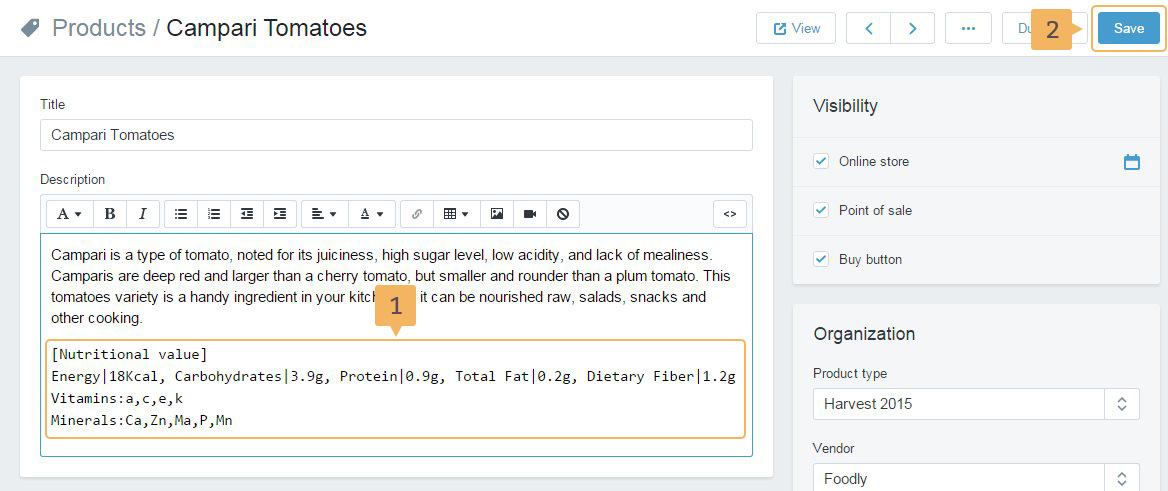The width and height of the screenshot is (1168, 491).
Task: Disable the Buy button checkbox
Action: tap(821, 259)
